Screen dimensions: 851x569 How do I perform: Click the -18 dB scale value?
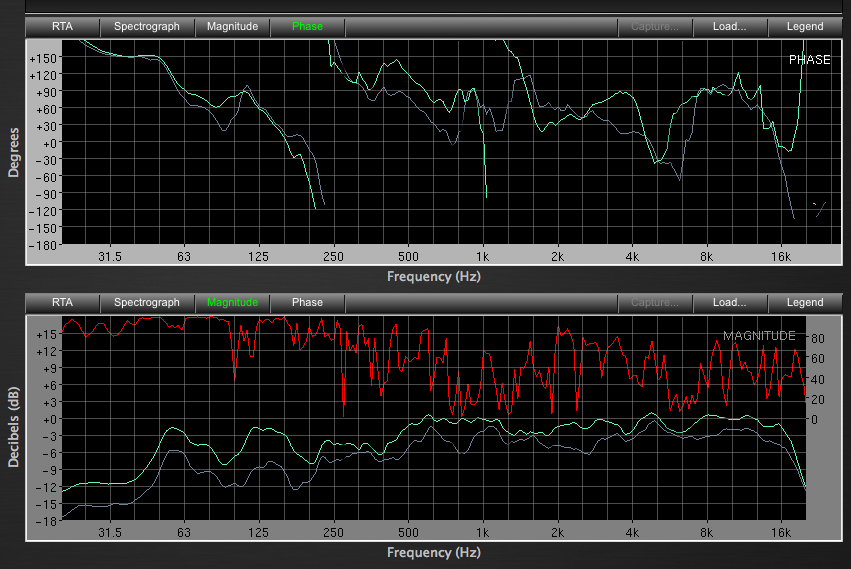coord(46,521)
